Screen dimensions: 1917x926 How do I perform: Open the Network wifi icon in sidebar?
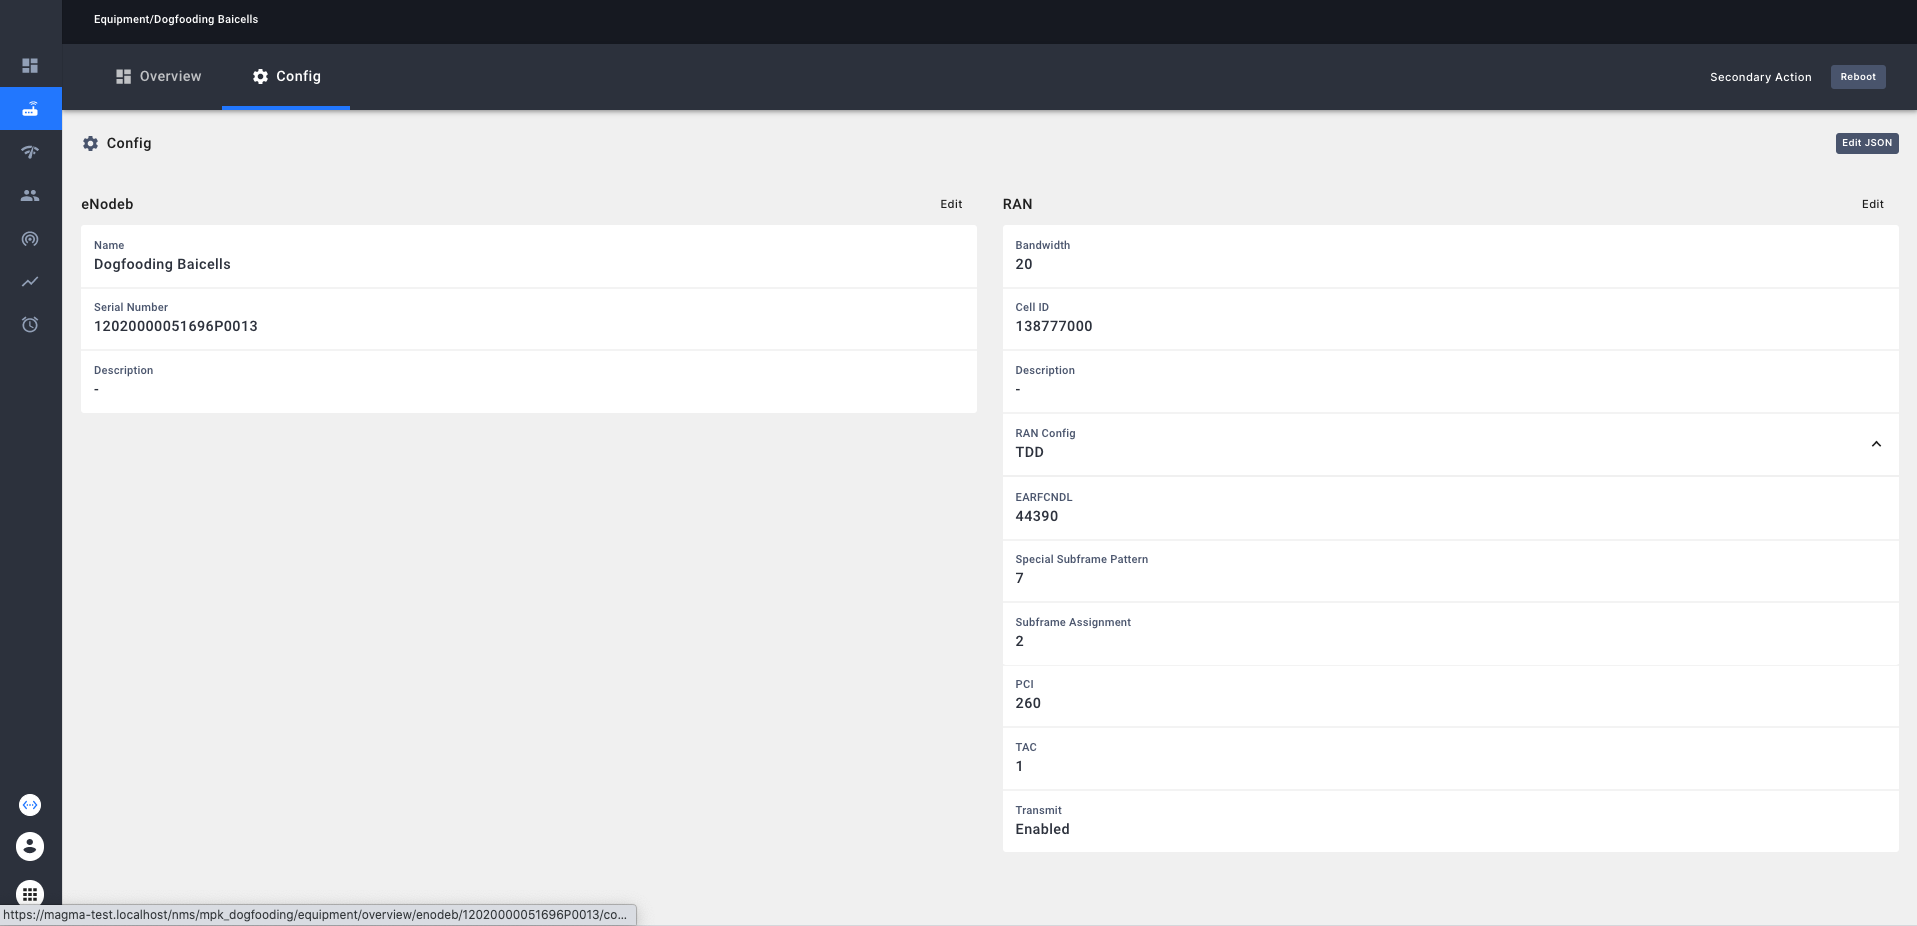(x=30, y=152)
